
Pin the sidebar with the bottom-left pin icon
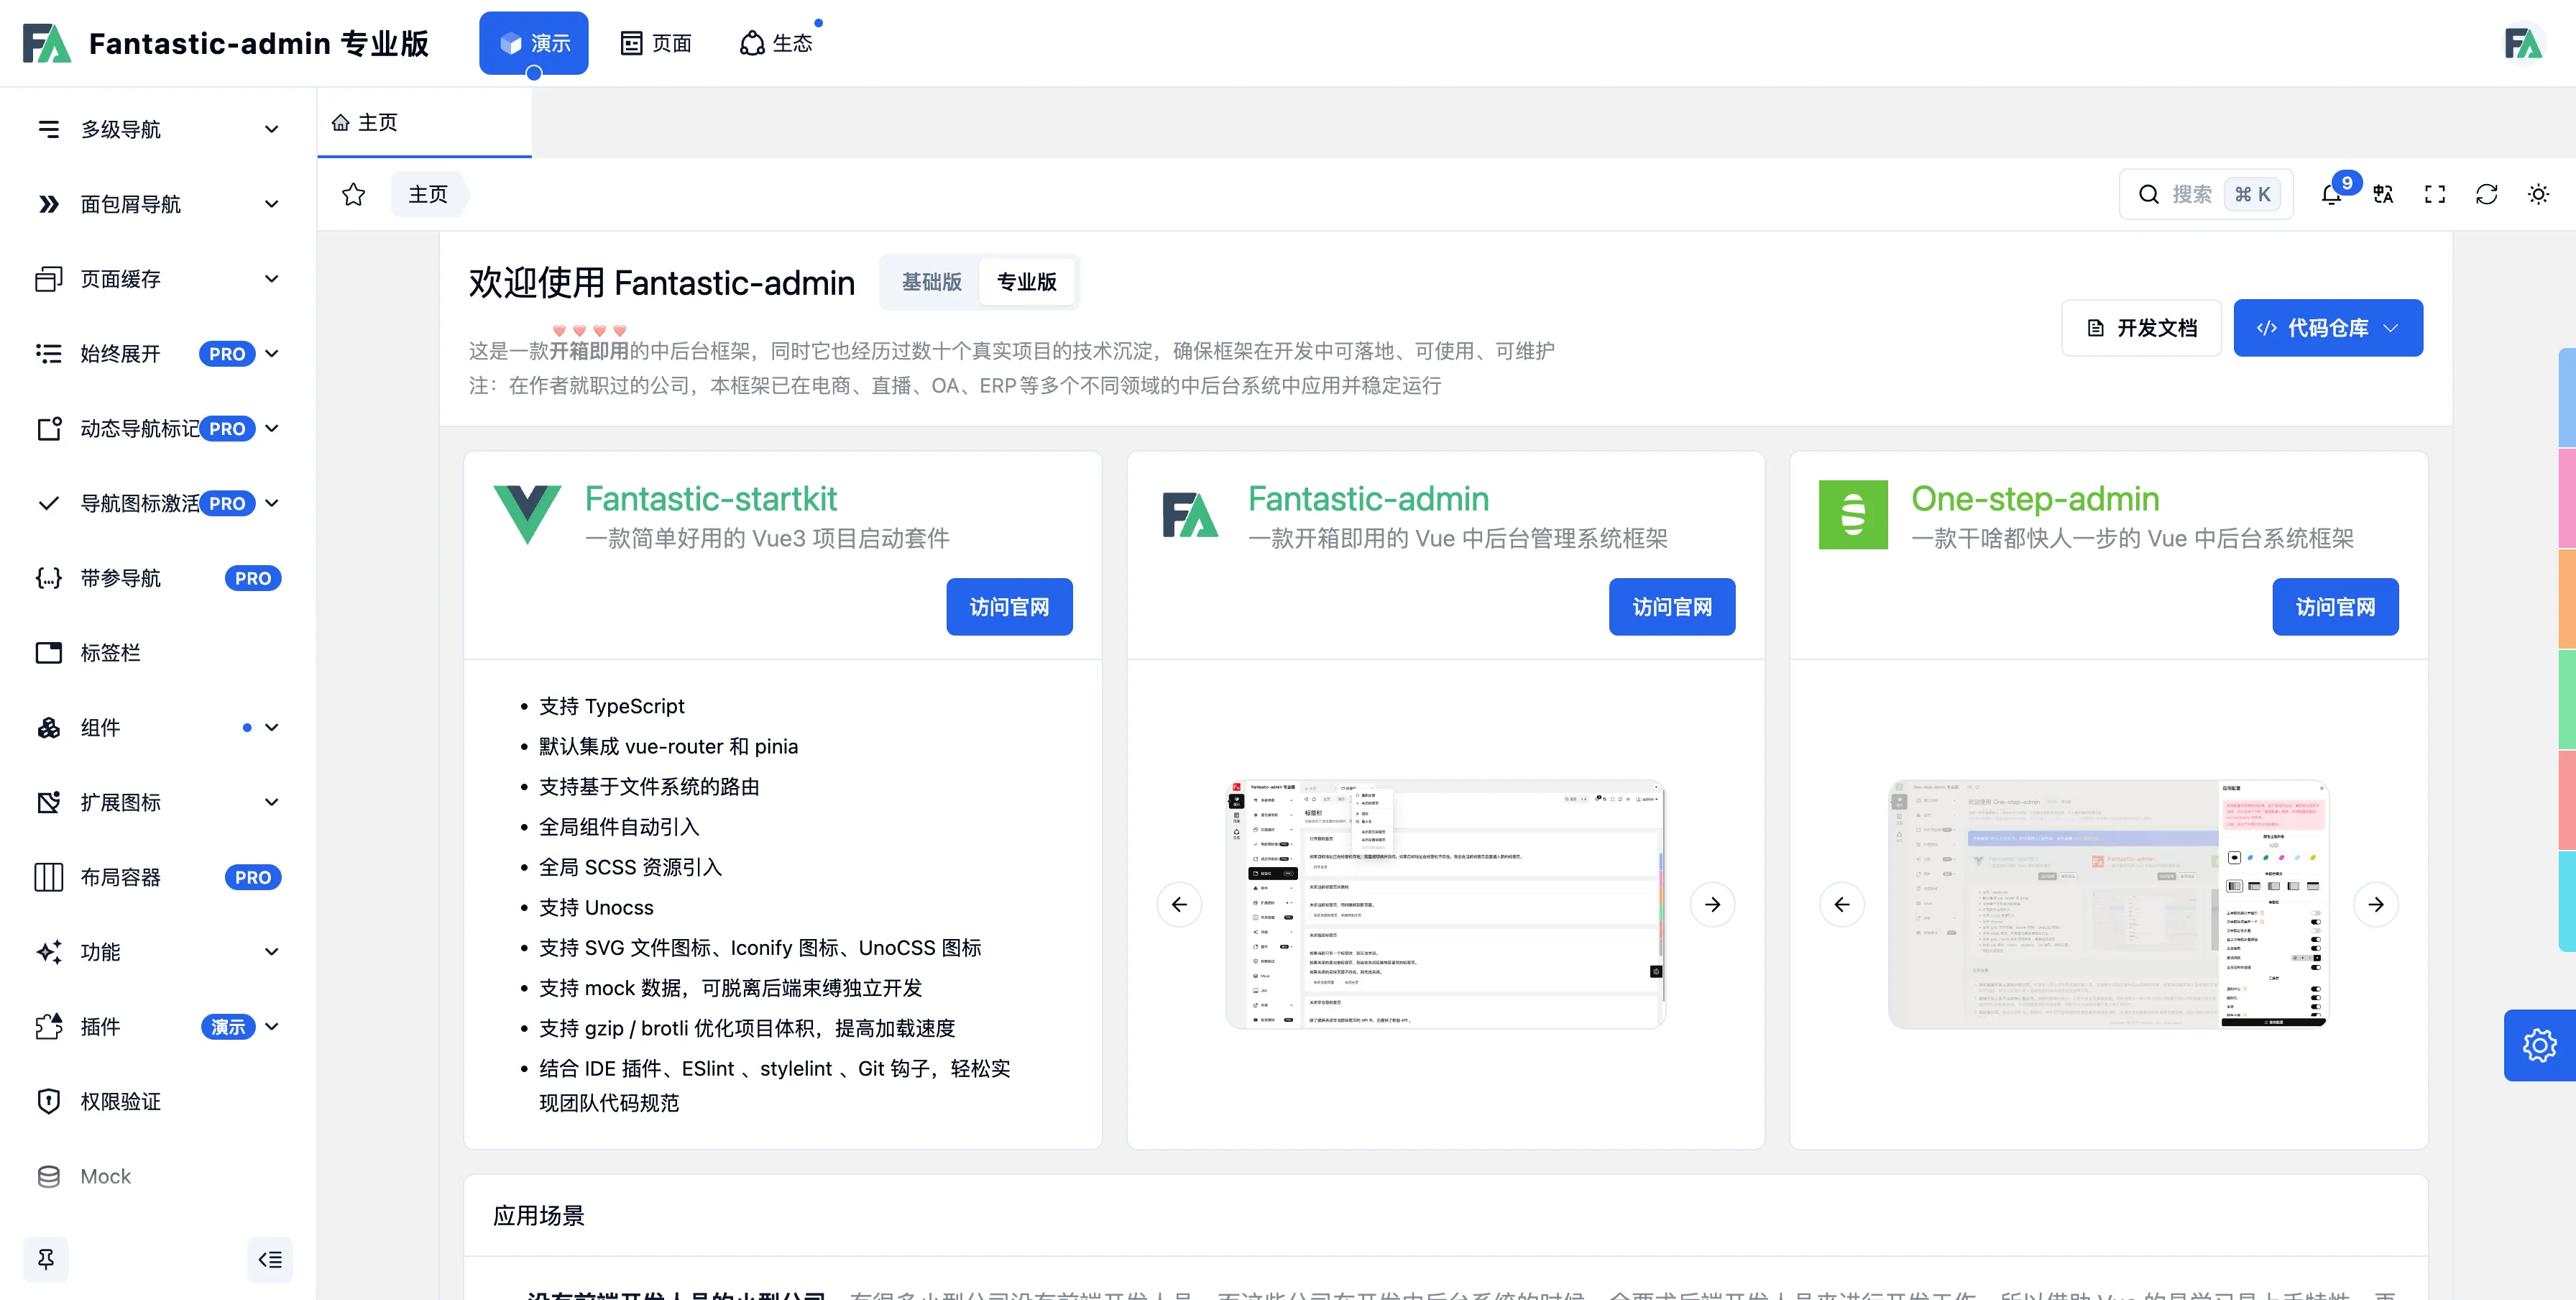click(x=46, y=1259)
